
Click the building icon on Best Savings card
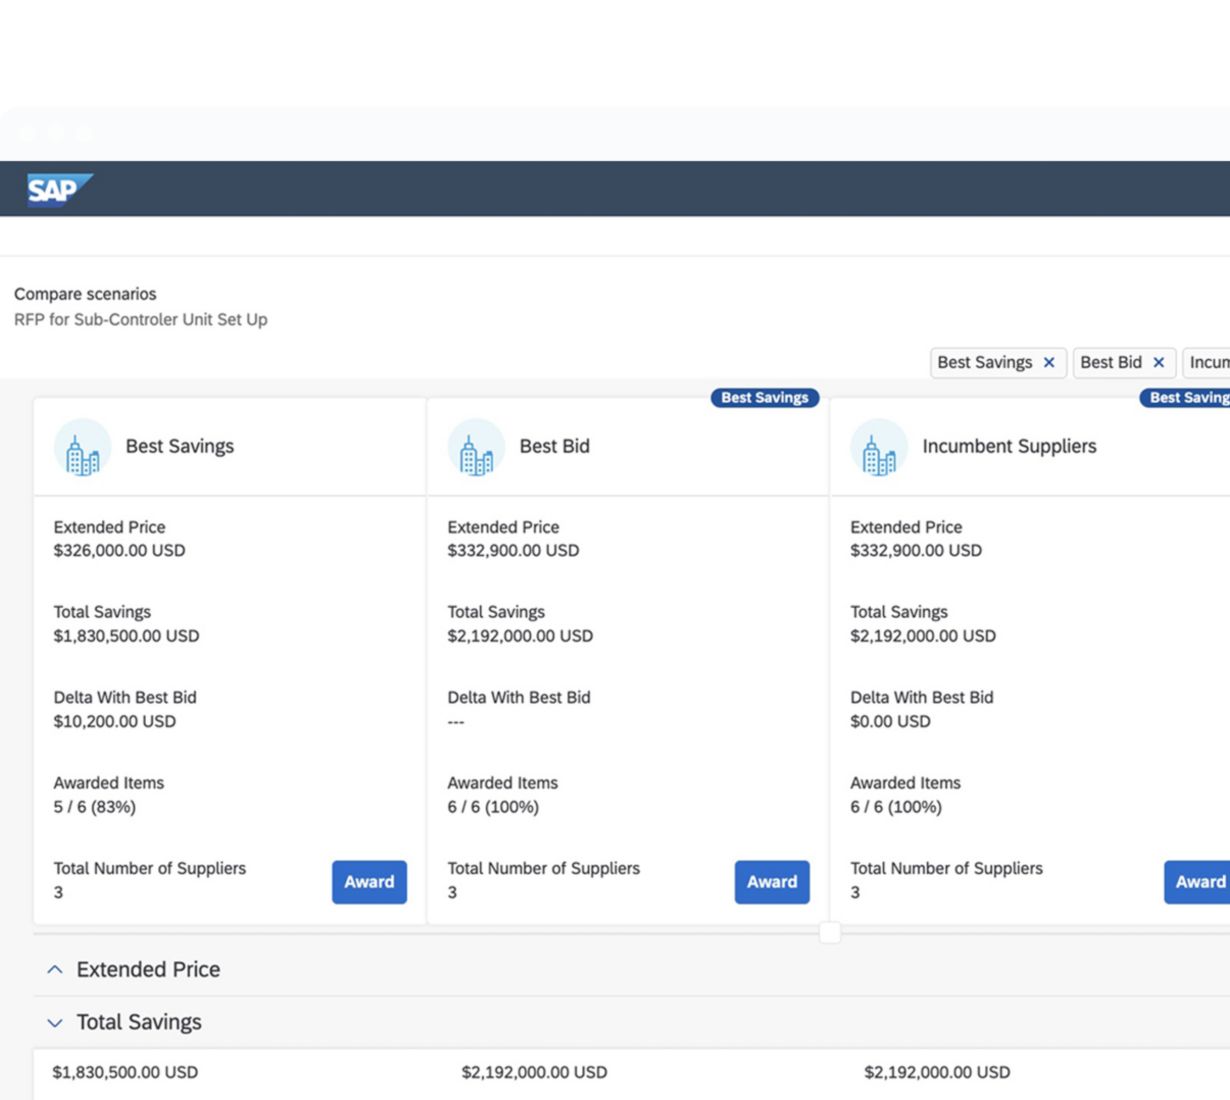82,447
